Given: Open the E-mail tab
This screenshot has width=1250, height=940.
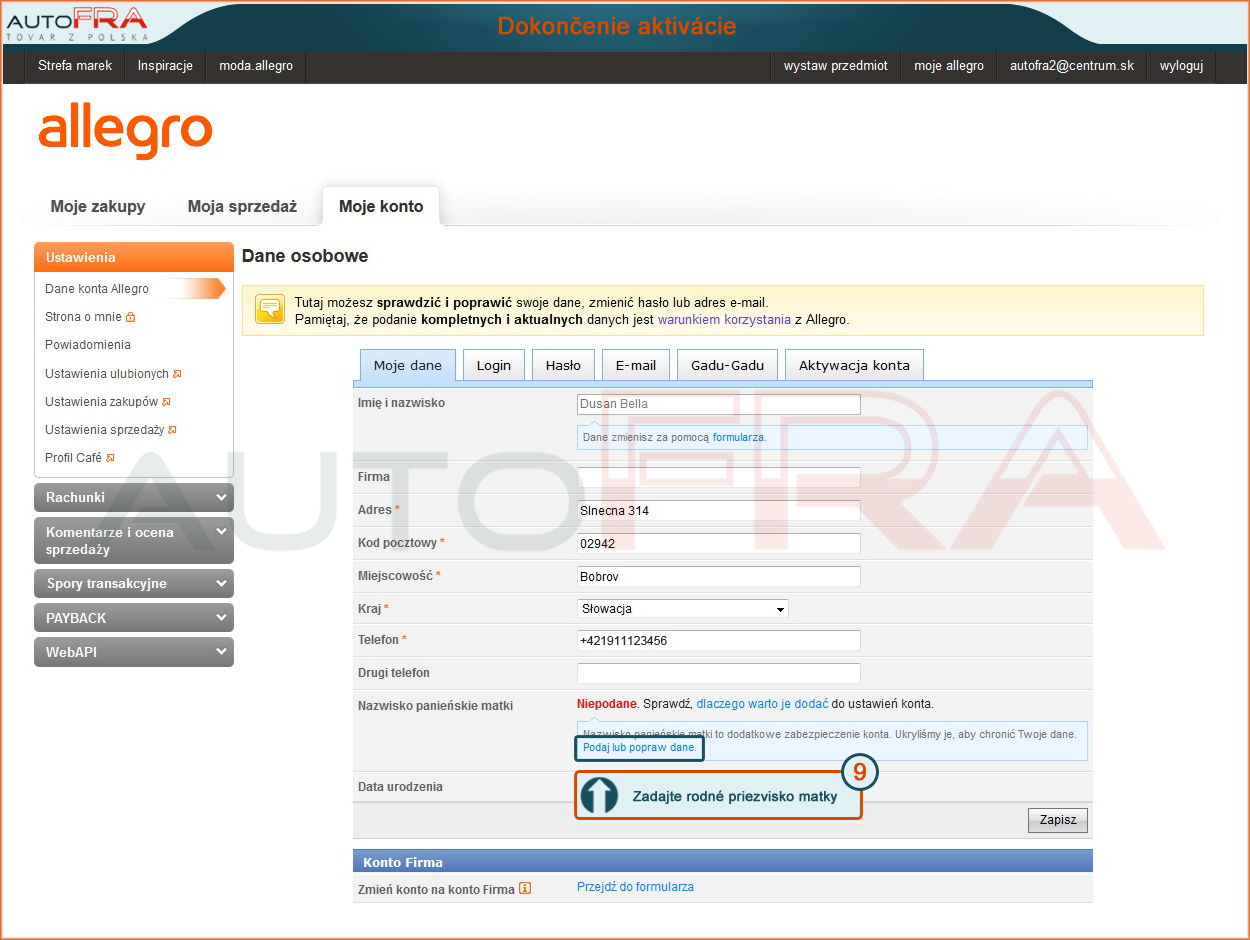Looking at the screenshot, I should tap(636, 366).
